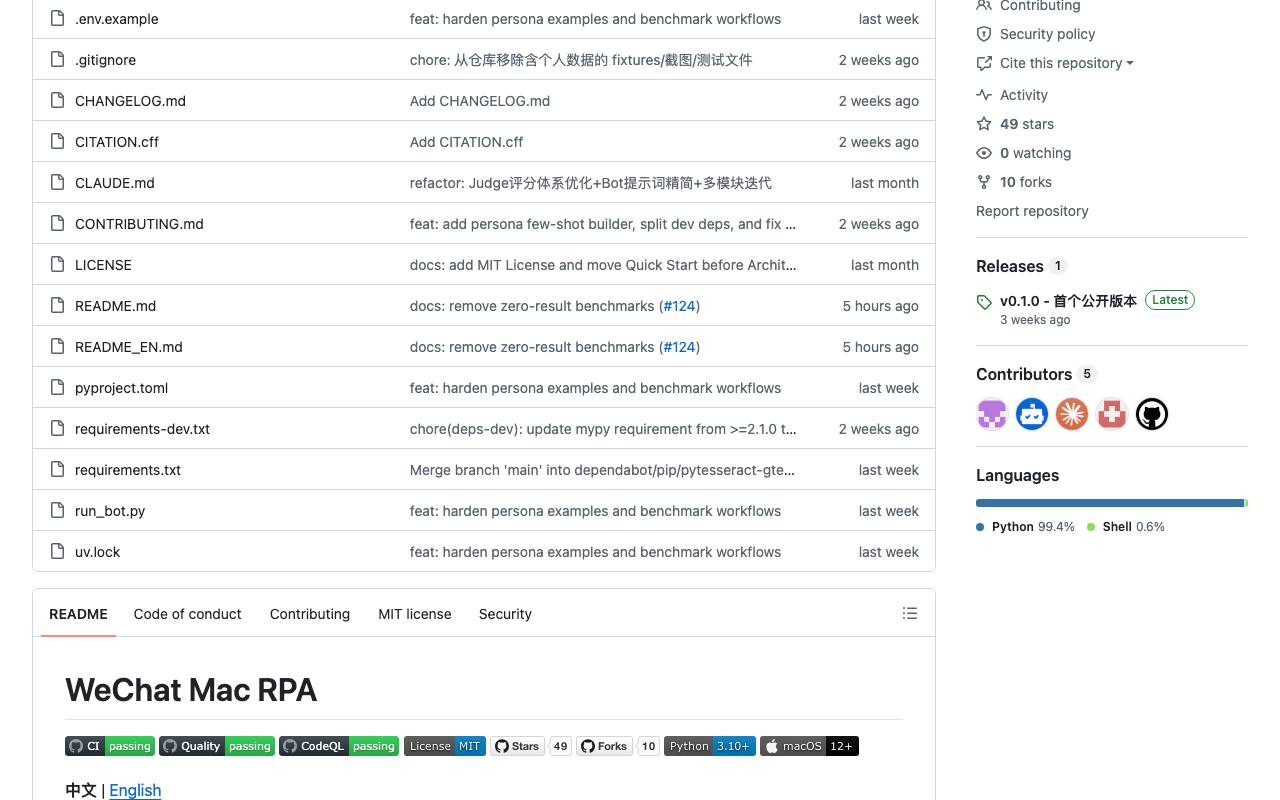This screenshot has height=800, width=1280.
Task: Open the README outline list icon
Action: [x=910, y=613]
